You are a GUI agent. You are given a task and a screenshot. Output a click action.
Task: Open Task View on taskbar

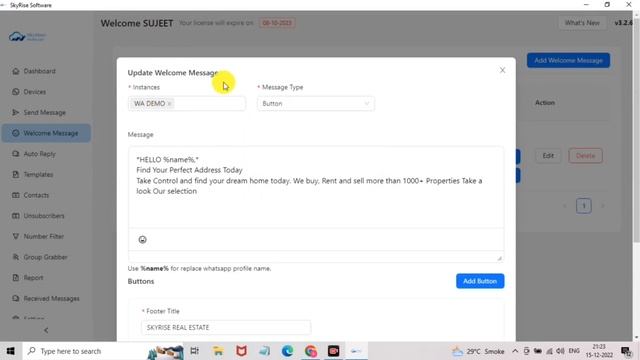195,351
